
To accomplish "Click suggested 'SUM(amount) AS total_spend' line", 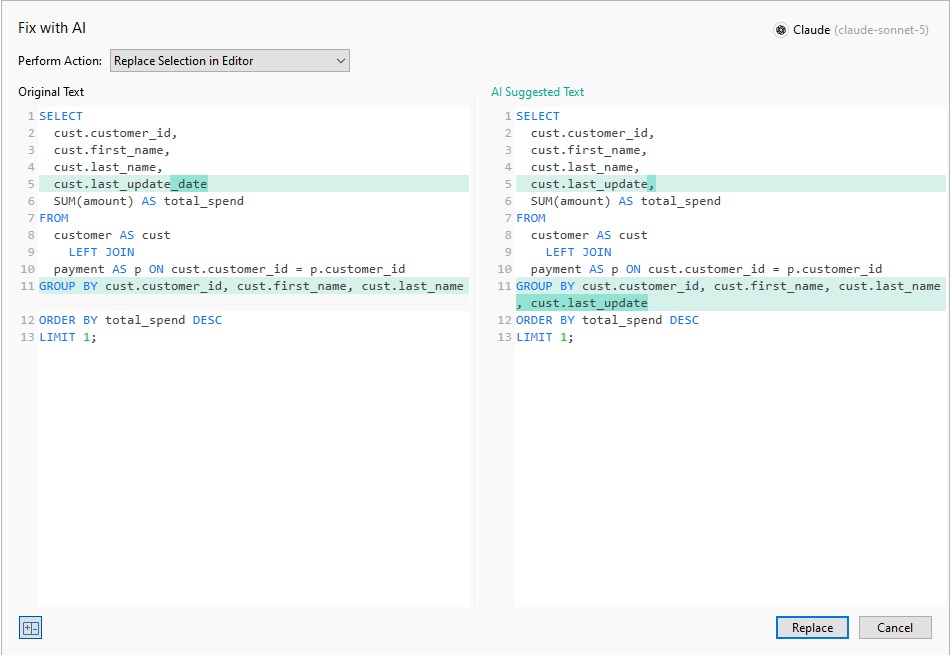I will (x=626, y=201).
